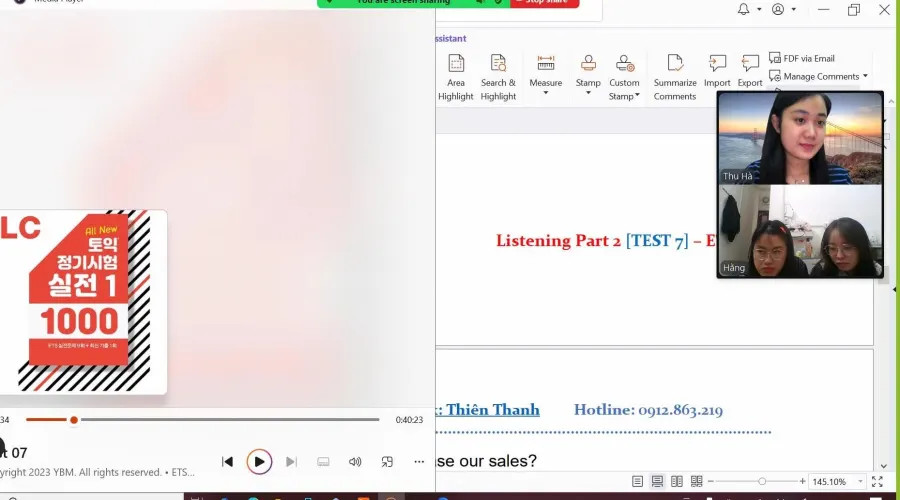
Task: Click the Thu Hà video thumbnail
Action: [x=800, y=138]
